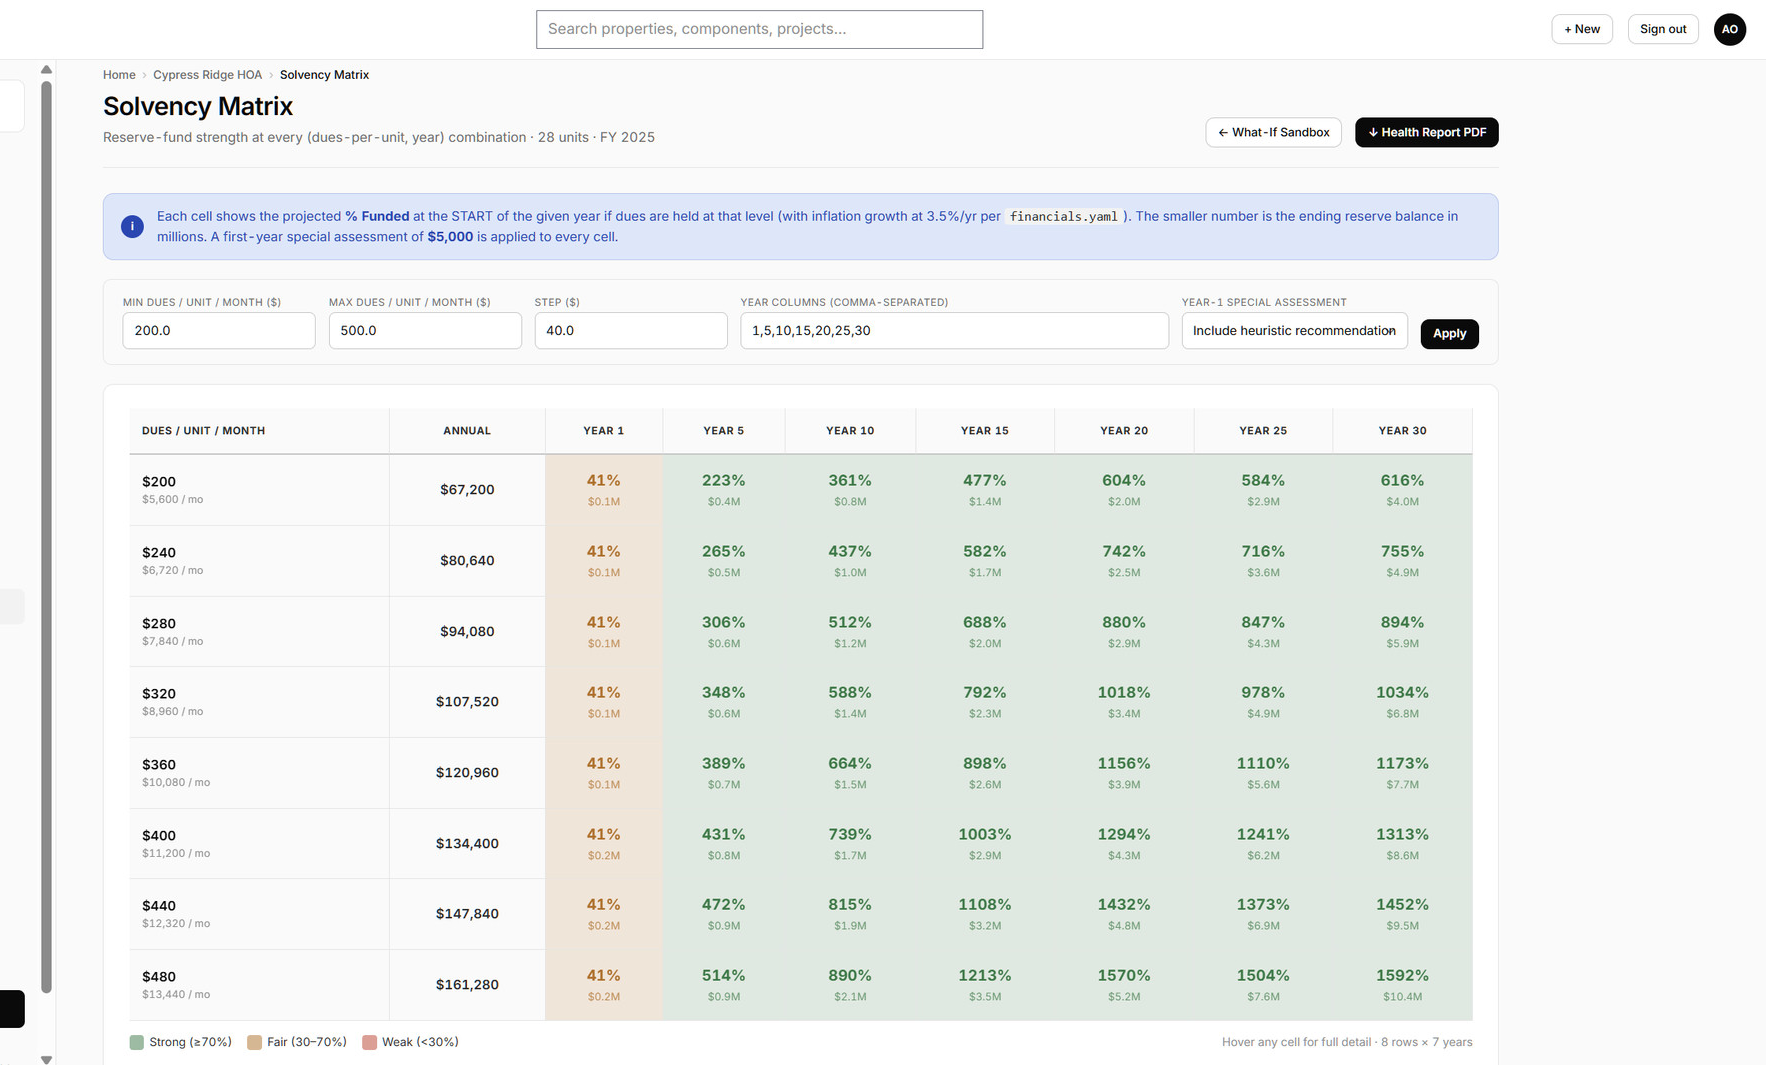Click the Annual column header
The image size is (1766, 1065).
coord(467,431)
